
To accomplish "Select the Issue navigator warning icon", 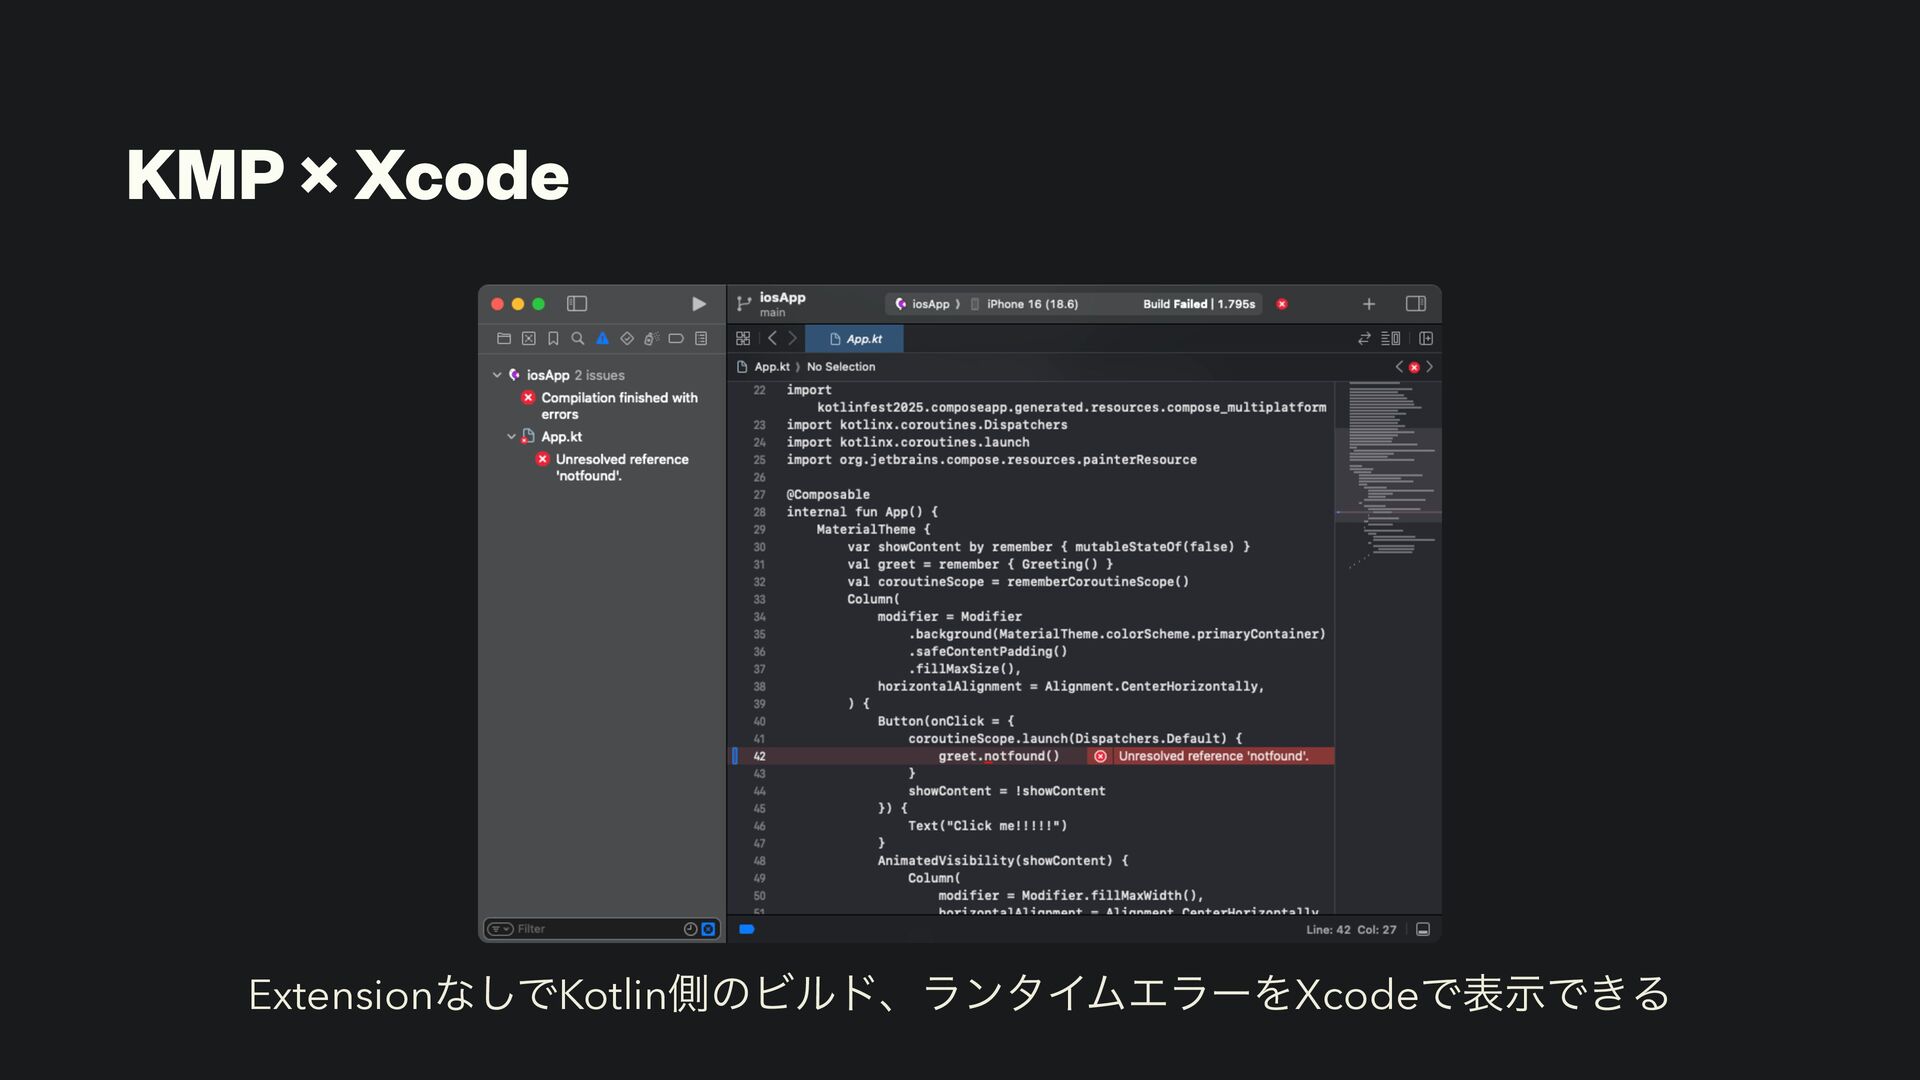I will click(602, 339).
